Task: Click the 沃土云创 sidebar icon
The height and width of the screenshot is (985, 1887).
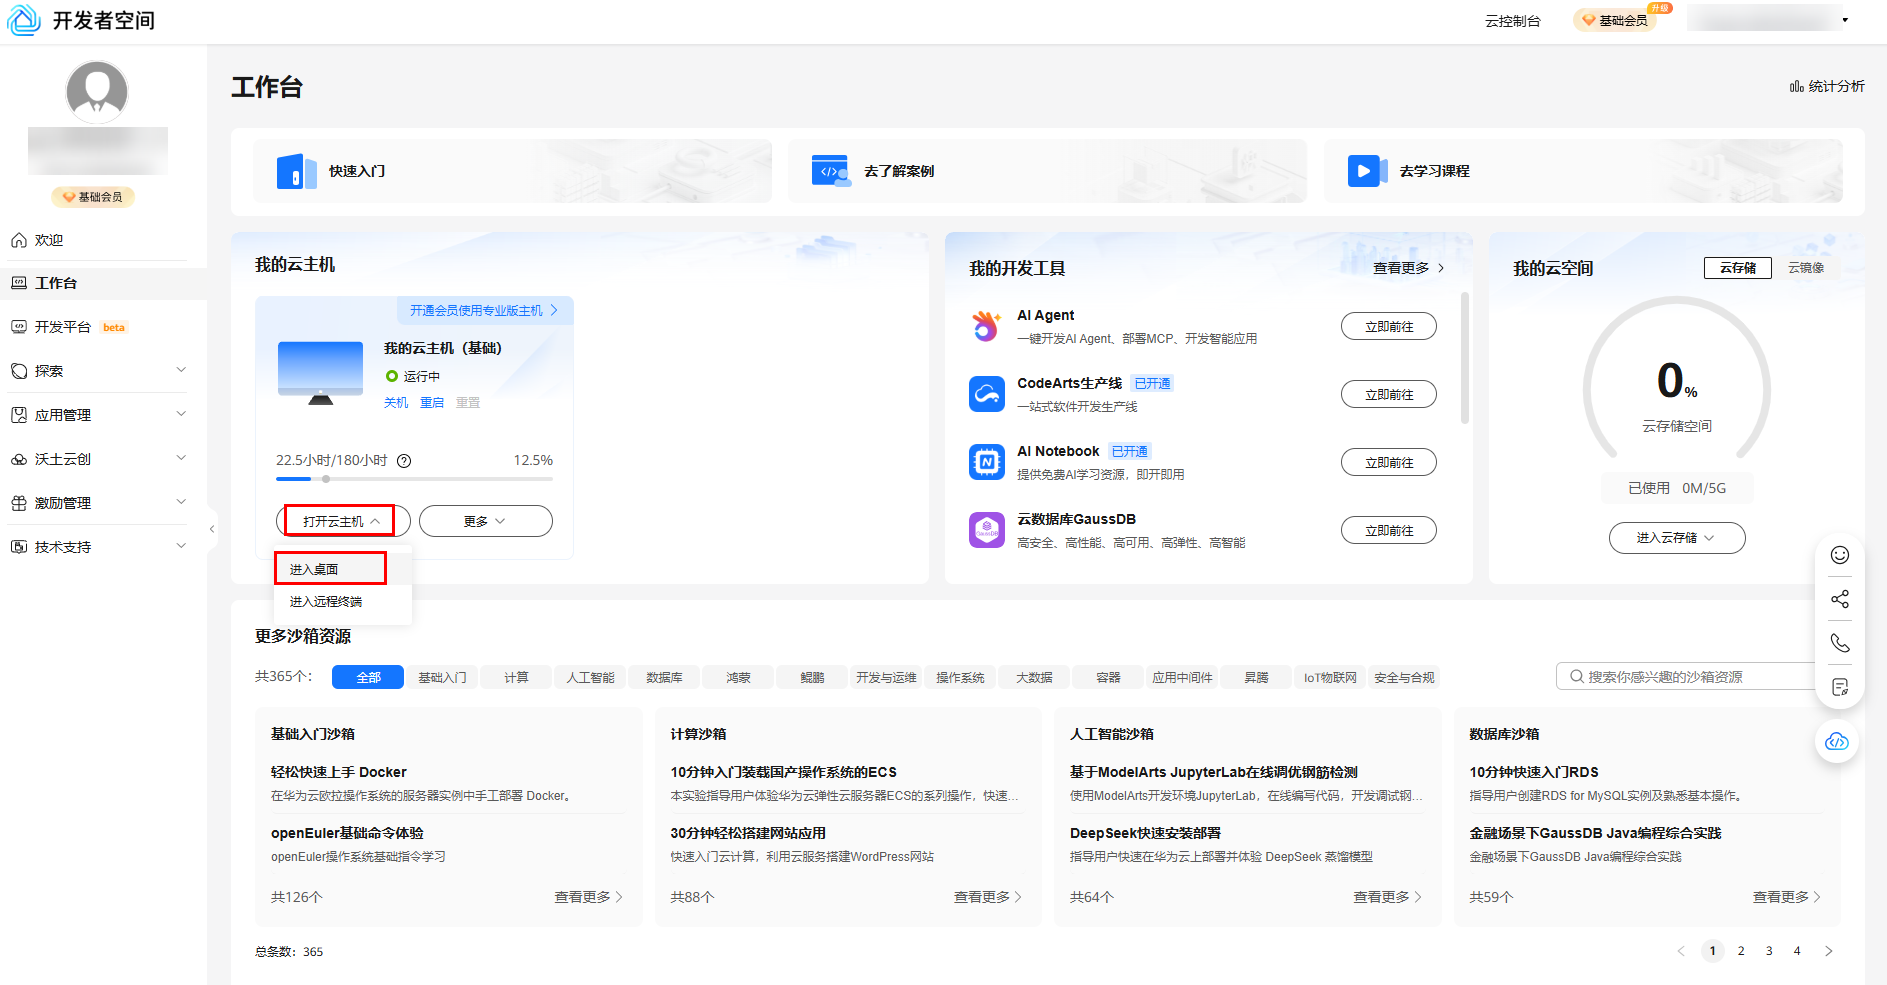Action: 19,459
